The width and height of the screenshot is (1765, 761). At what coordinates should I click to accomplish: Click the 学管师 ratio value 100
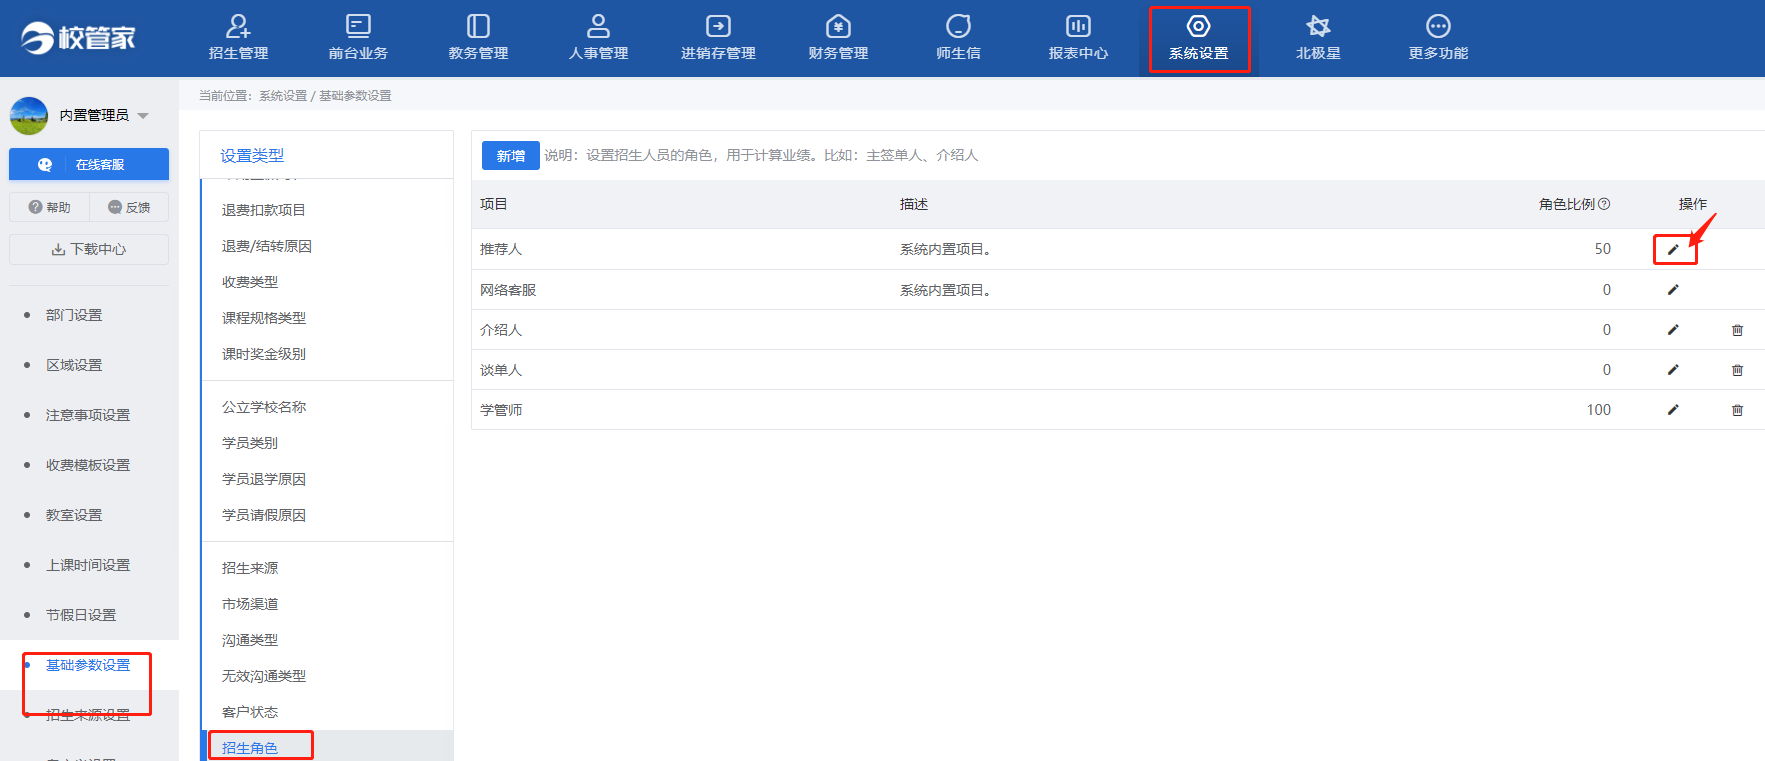(1598, 410)
